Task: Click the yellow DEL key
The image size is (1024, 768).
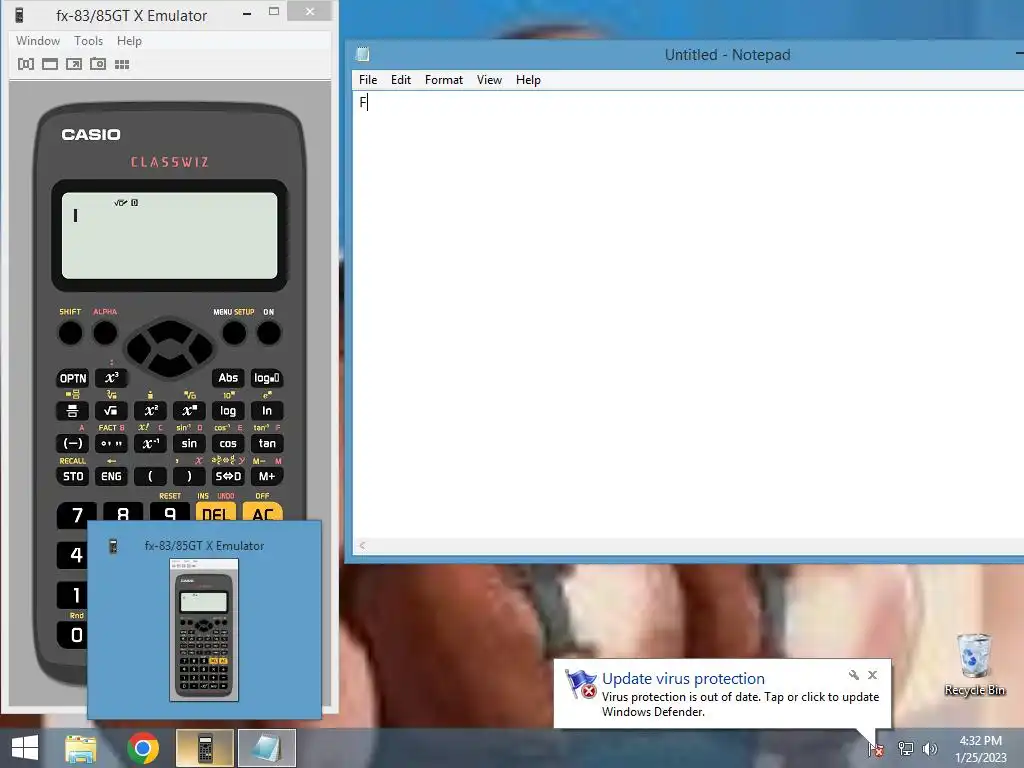Action: coord(216,512)
